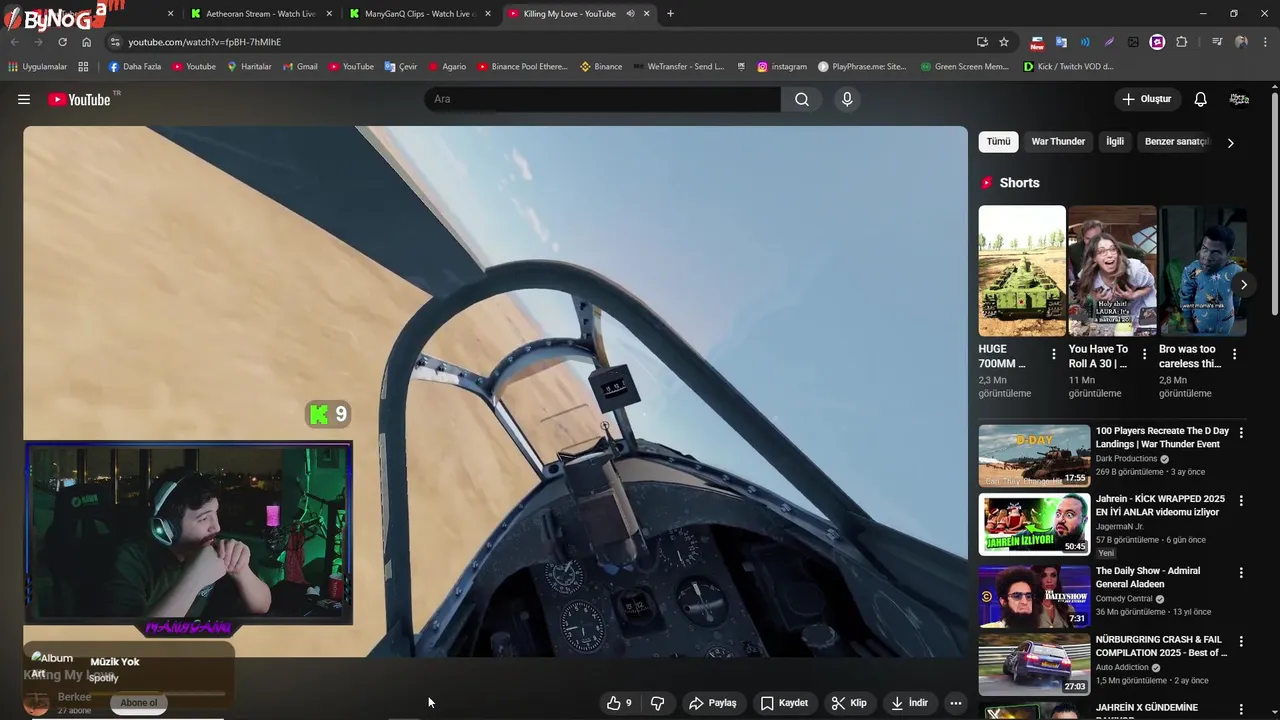Click the 'İndir' download button
Screen dimensions: 1280x720
(x=910, y=703)
